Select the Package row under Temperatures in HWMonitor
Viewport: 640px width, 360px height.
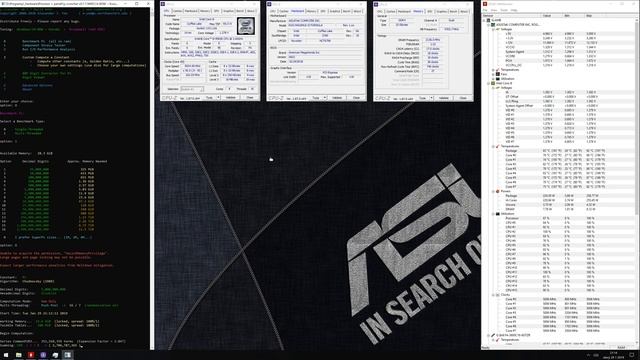[558, 151]
